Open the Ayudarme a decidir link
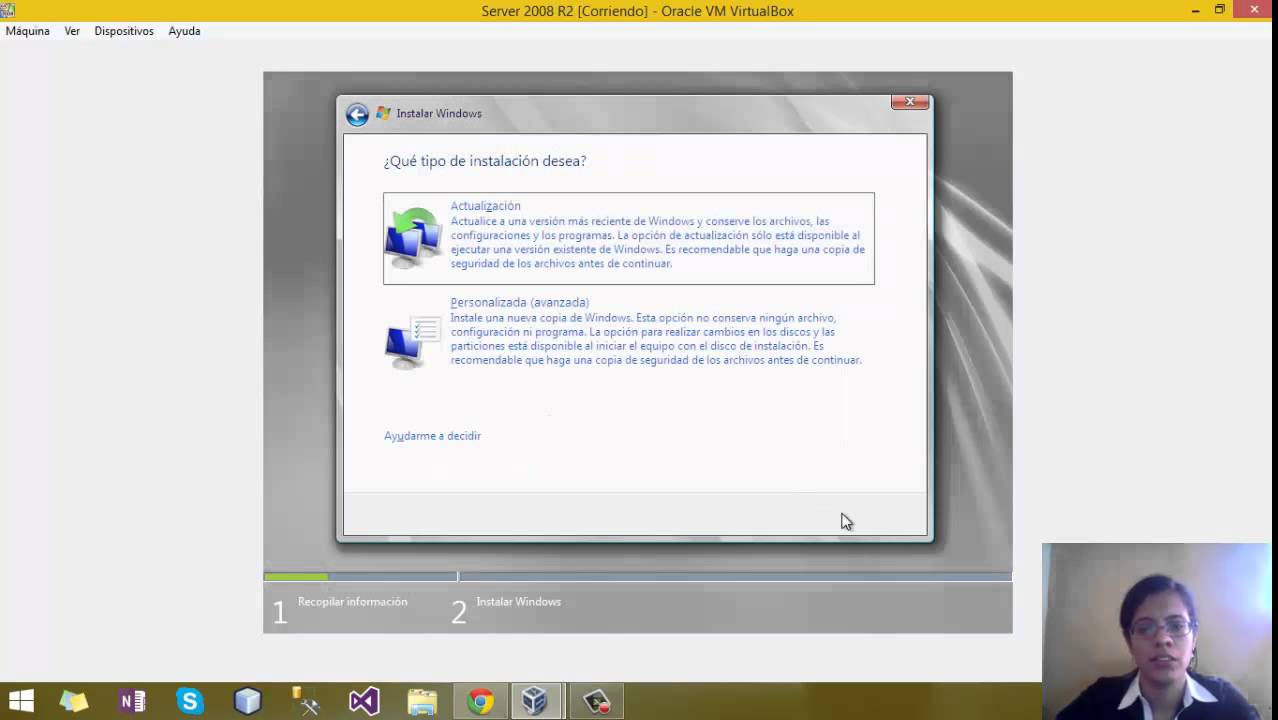Viewport: 1278px width, 720px height. click(432, 436)
